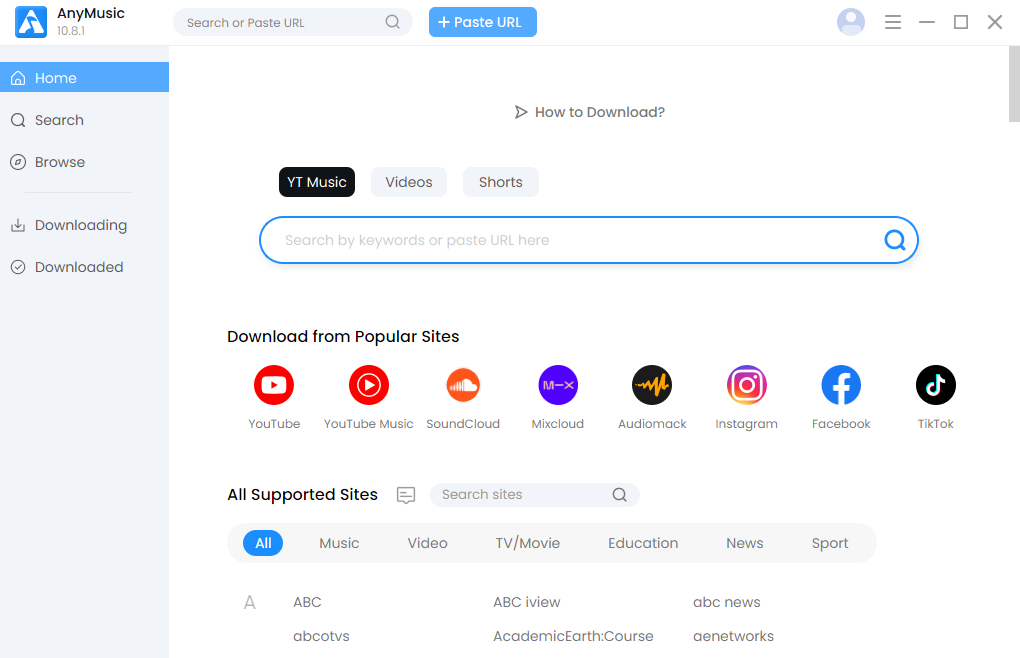Click the Search sites input field
This screenshot has height=658, width=1020.
(x=522, y=495)
